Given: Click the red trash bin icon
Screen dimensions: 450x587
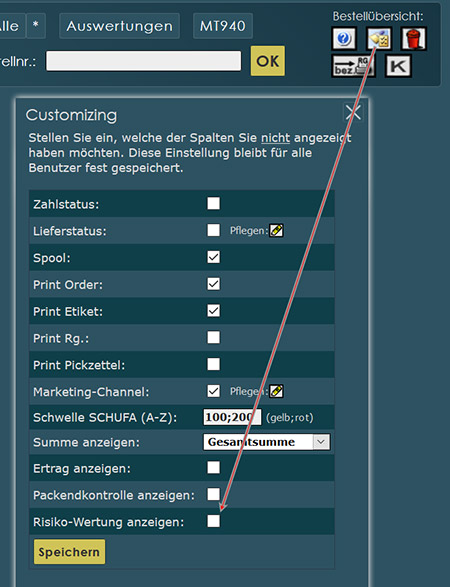Looking at the screenshot, I should tap(413, 38).
